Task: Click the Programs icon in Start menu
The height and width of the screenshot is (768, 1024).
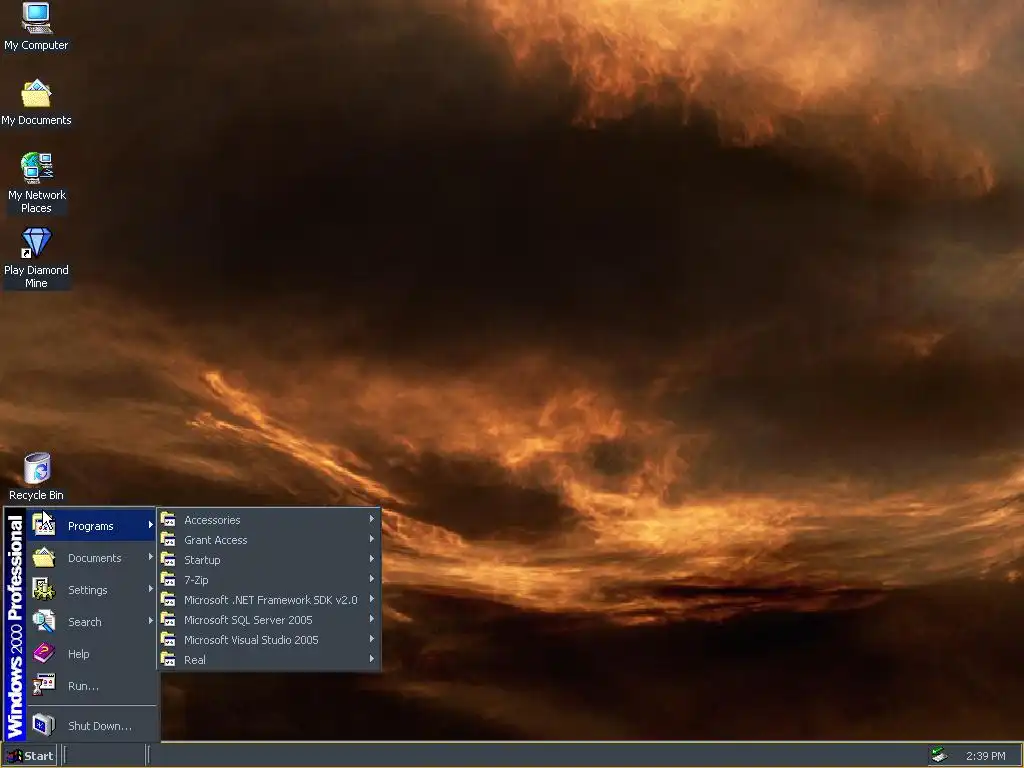Action: [x=44, y=525]
